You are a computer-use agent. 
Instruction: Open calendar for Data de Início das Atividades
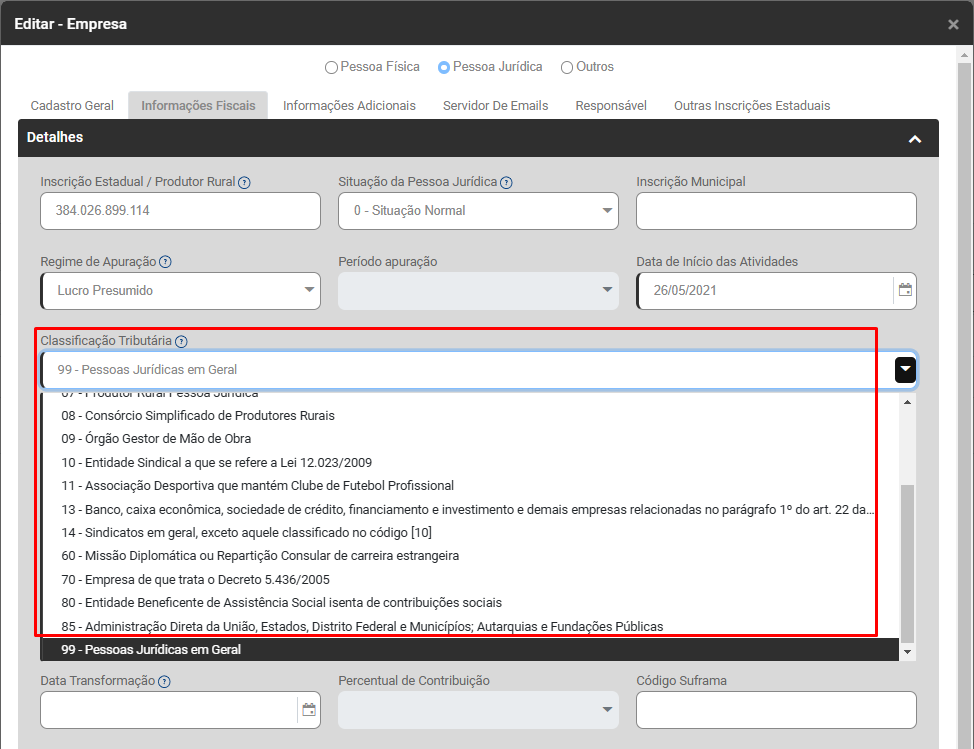point(905,291)
